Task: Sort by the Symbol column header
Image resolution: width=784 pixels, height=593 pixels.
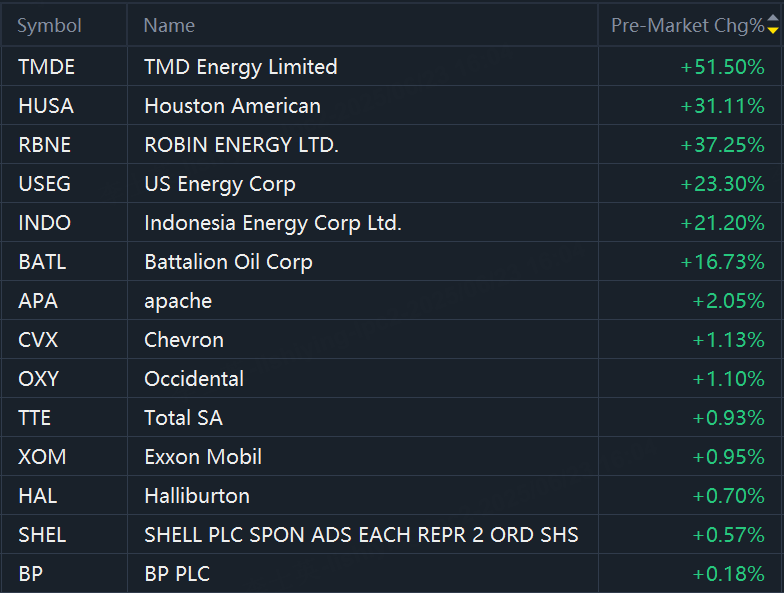Action: (x=49, y=26)
